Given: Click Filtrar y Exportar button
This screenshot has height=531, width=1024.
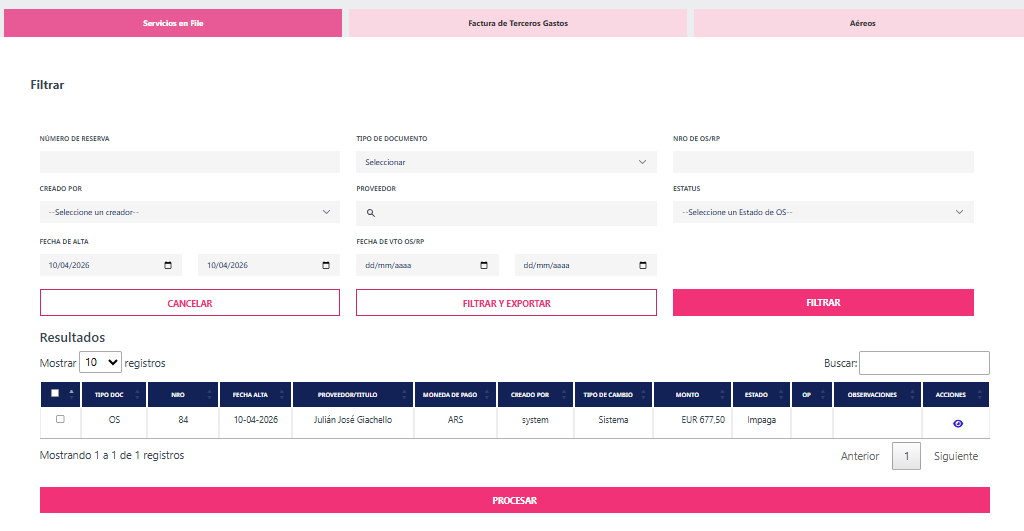Looking at the screenshot, I should [x=506, y=303].
